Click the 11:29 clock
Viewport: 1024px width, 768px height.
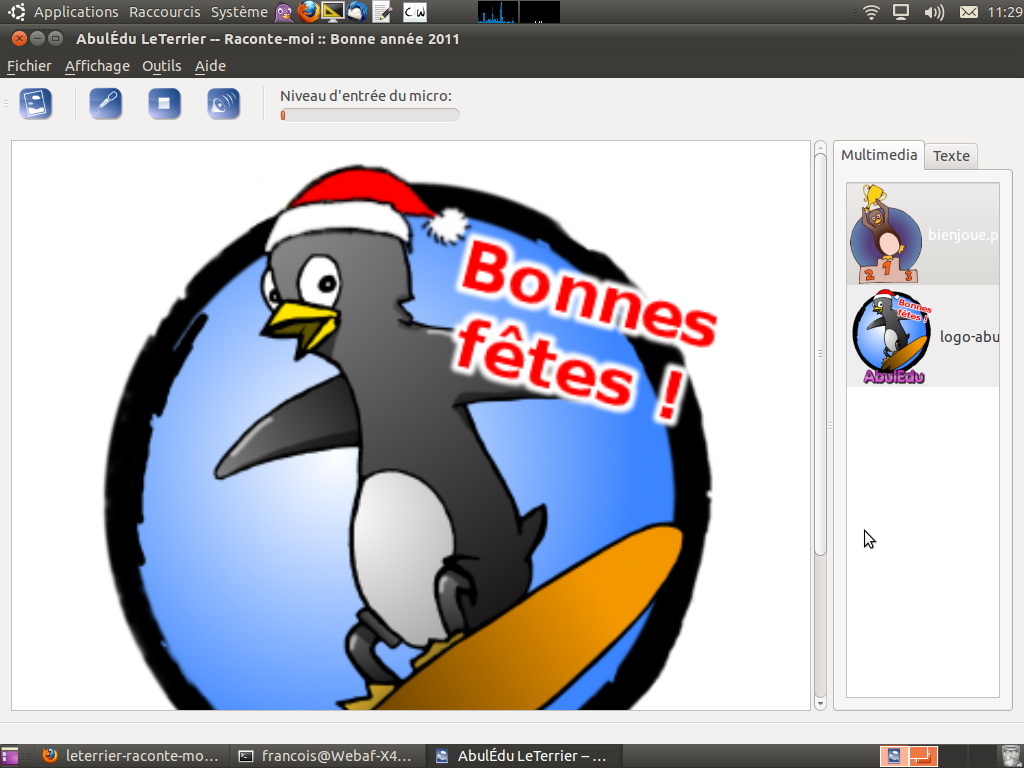1004,12
